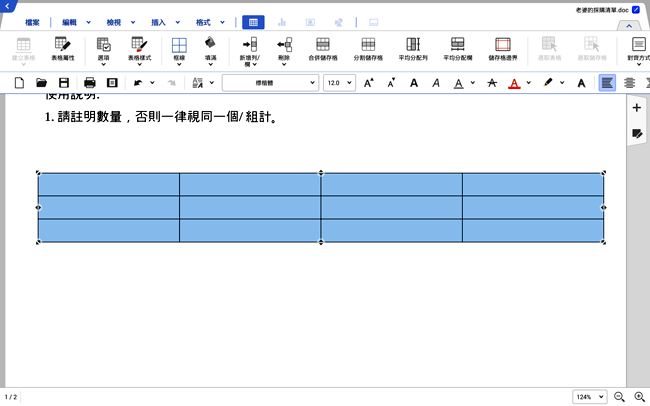The width and height of the screenshot is (650, 406).
Task: Toggle left paragraph alignment
Action: point(607,83)
